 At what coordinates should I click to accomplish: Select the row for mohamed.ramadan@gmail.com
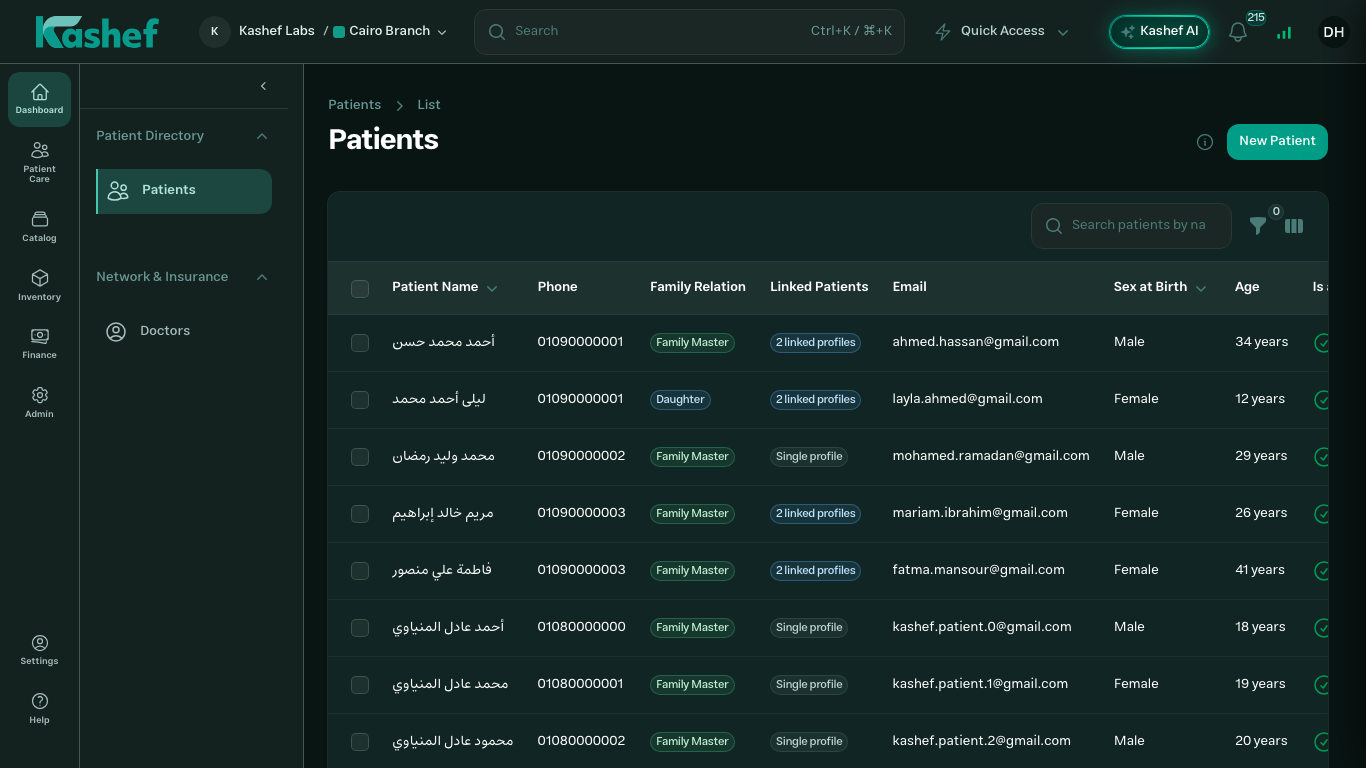(x=360, y=457)
